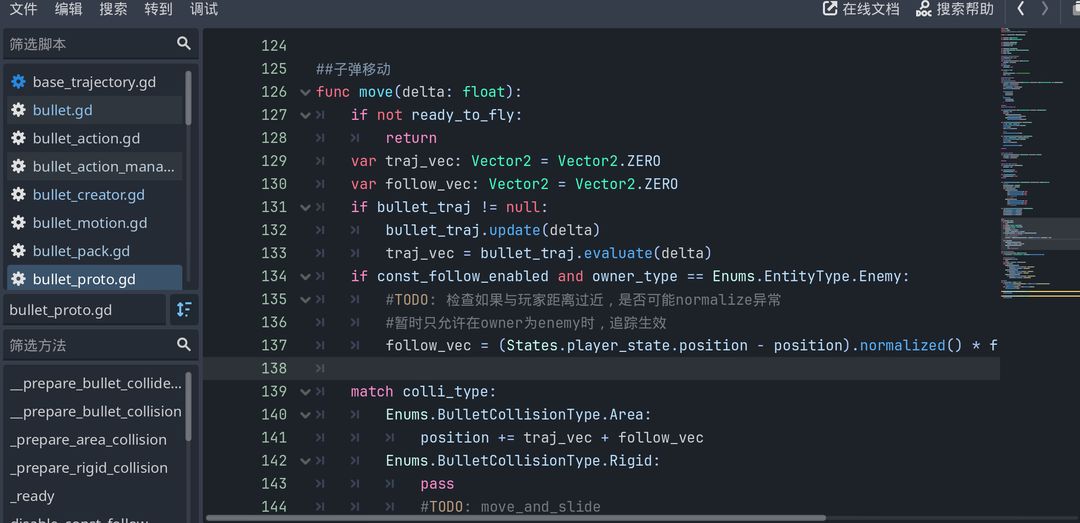Collapse the bullet_traj null check block
Viewport: 1080px width, 523px height.
point(305,207)
